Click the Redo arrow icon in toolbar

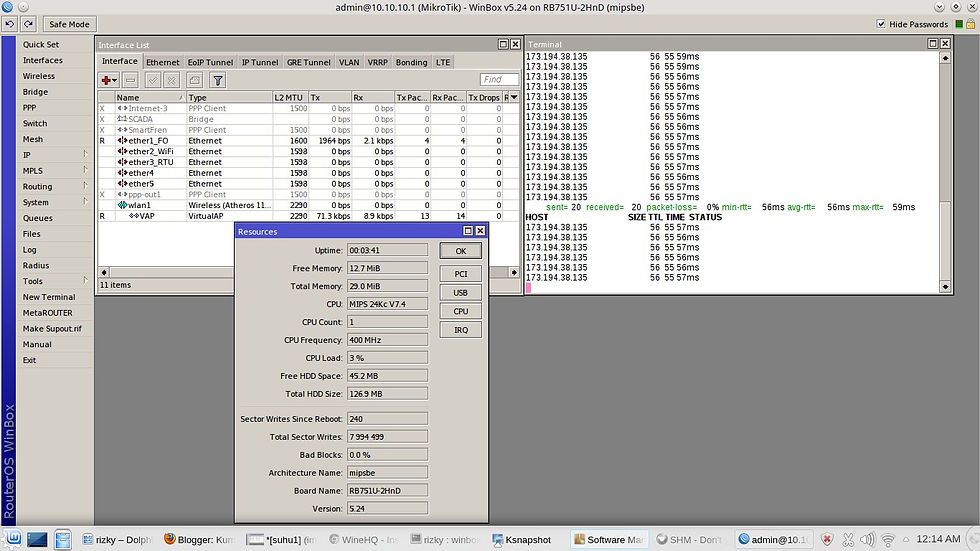coord(28,24)
